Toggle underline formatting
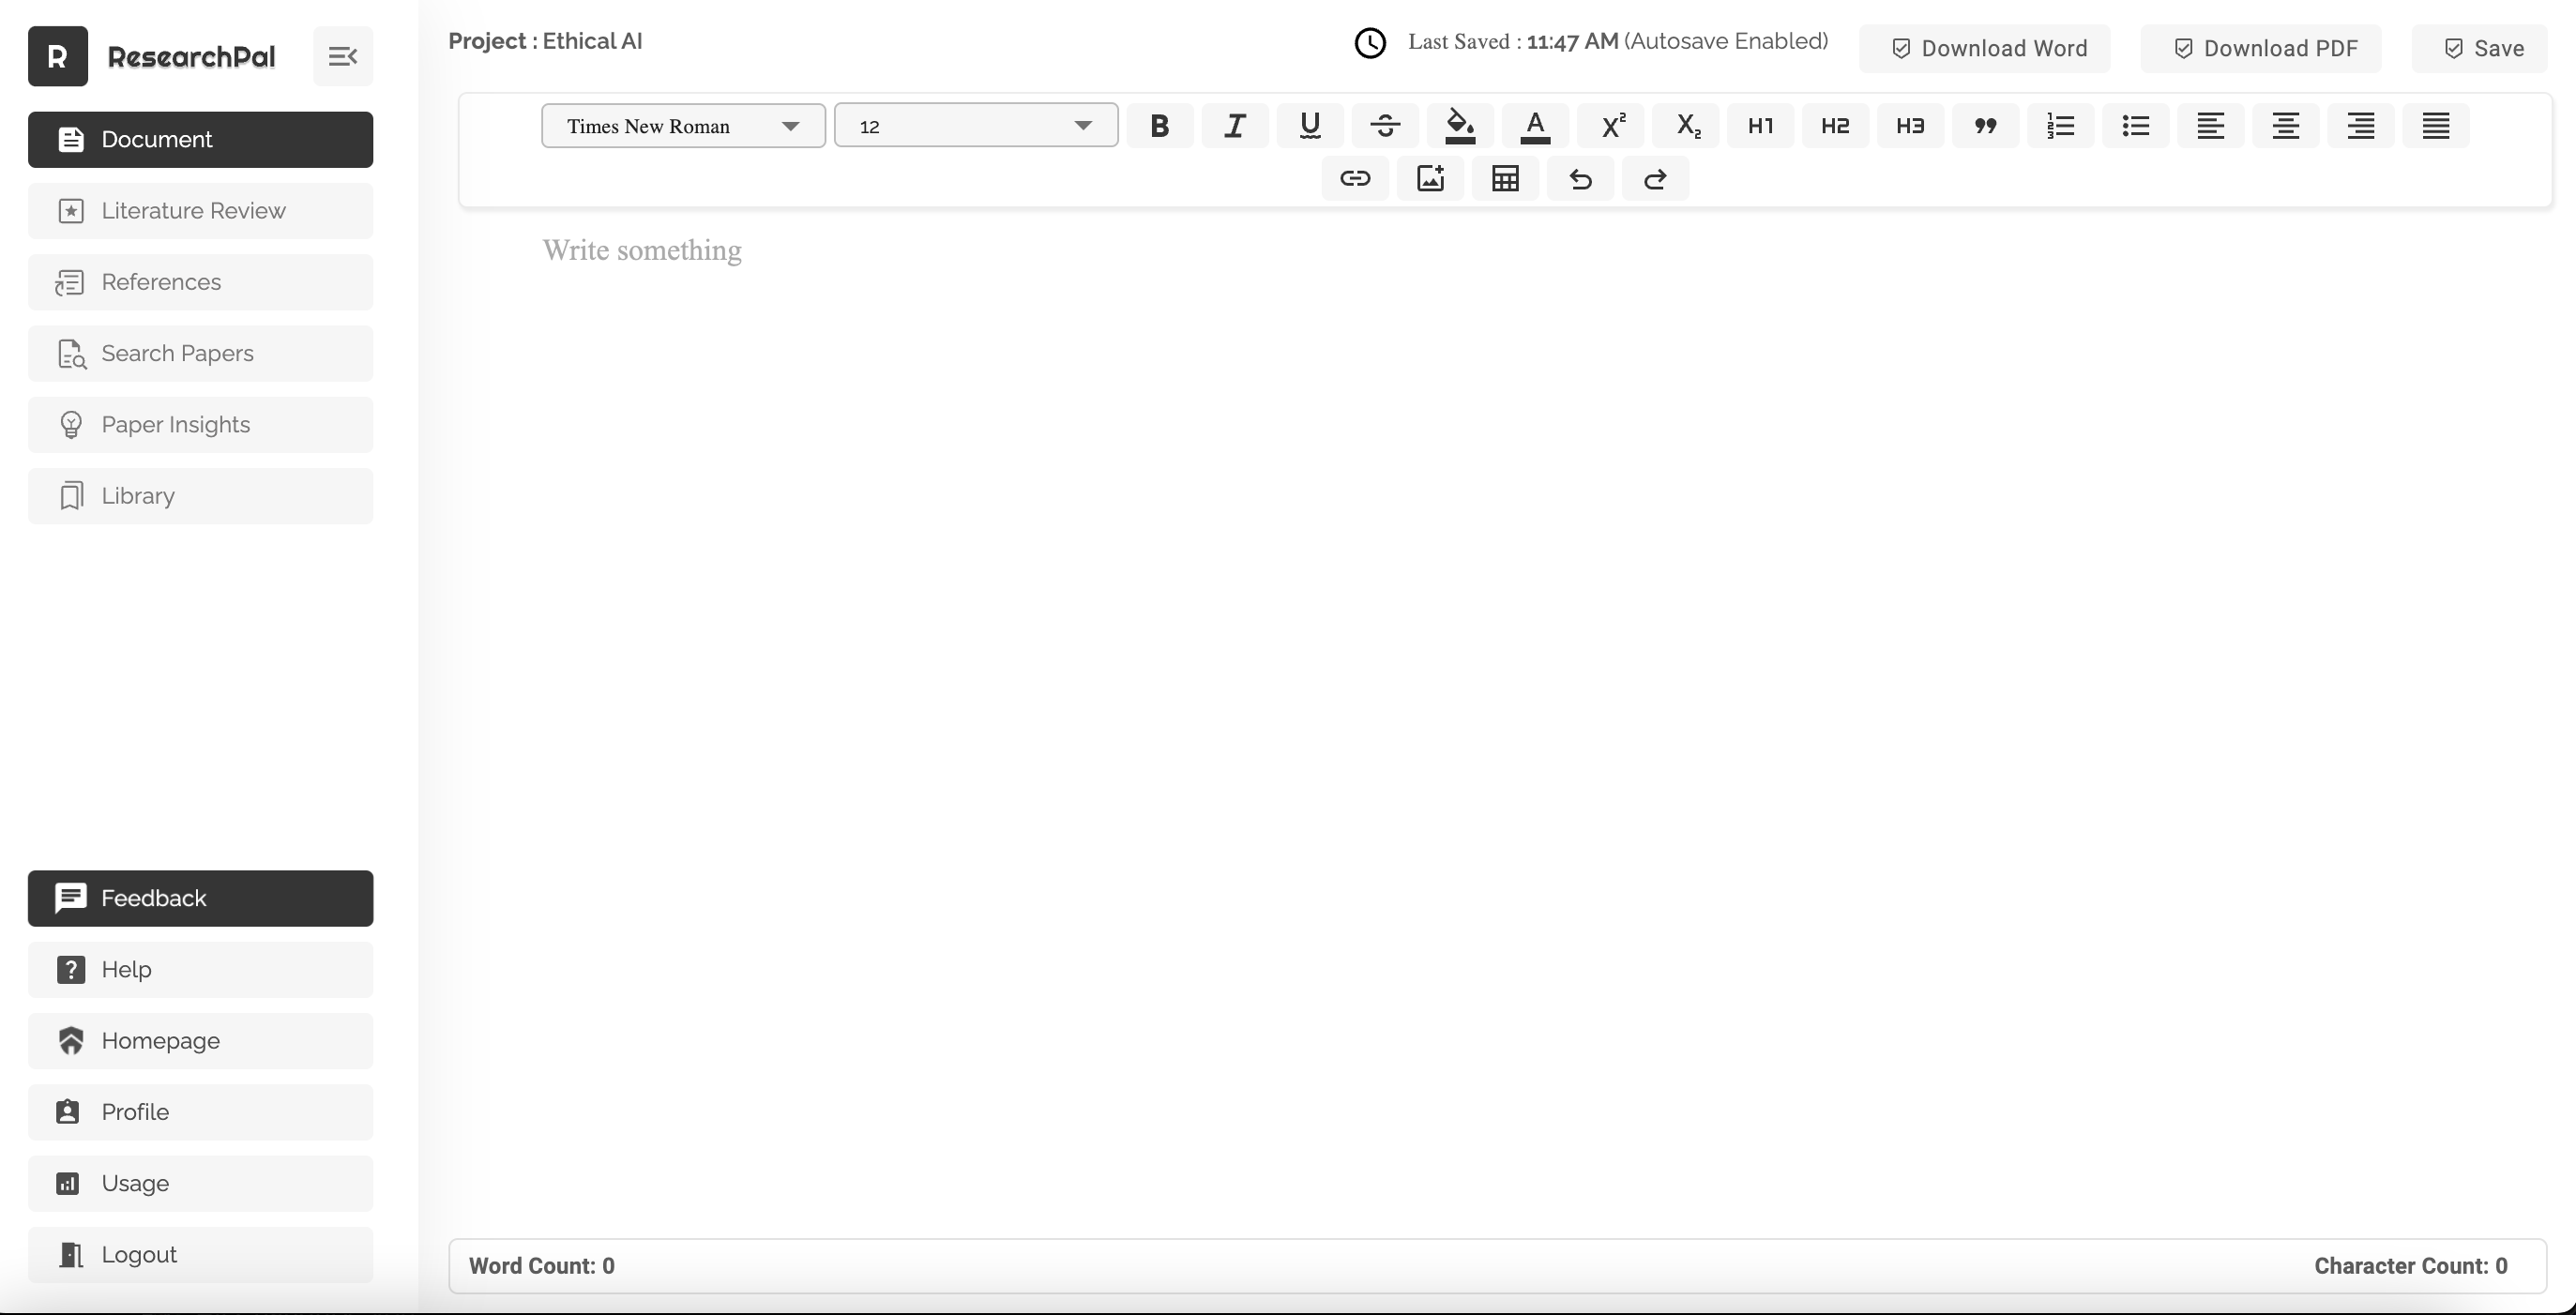 pos(1310,126)
